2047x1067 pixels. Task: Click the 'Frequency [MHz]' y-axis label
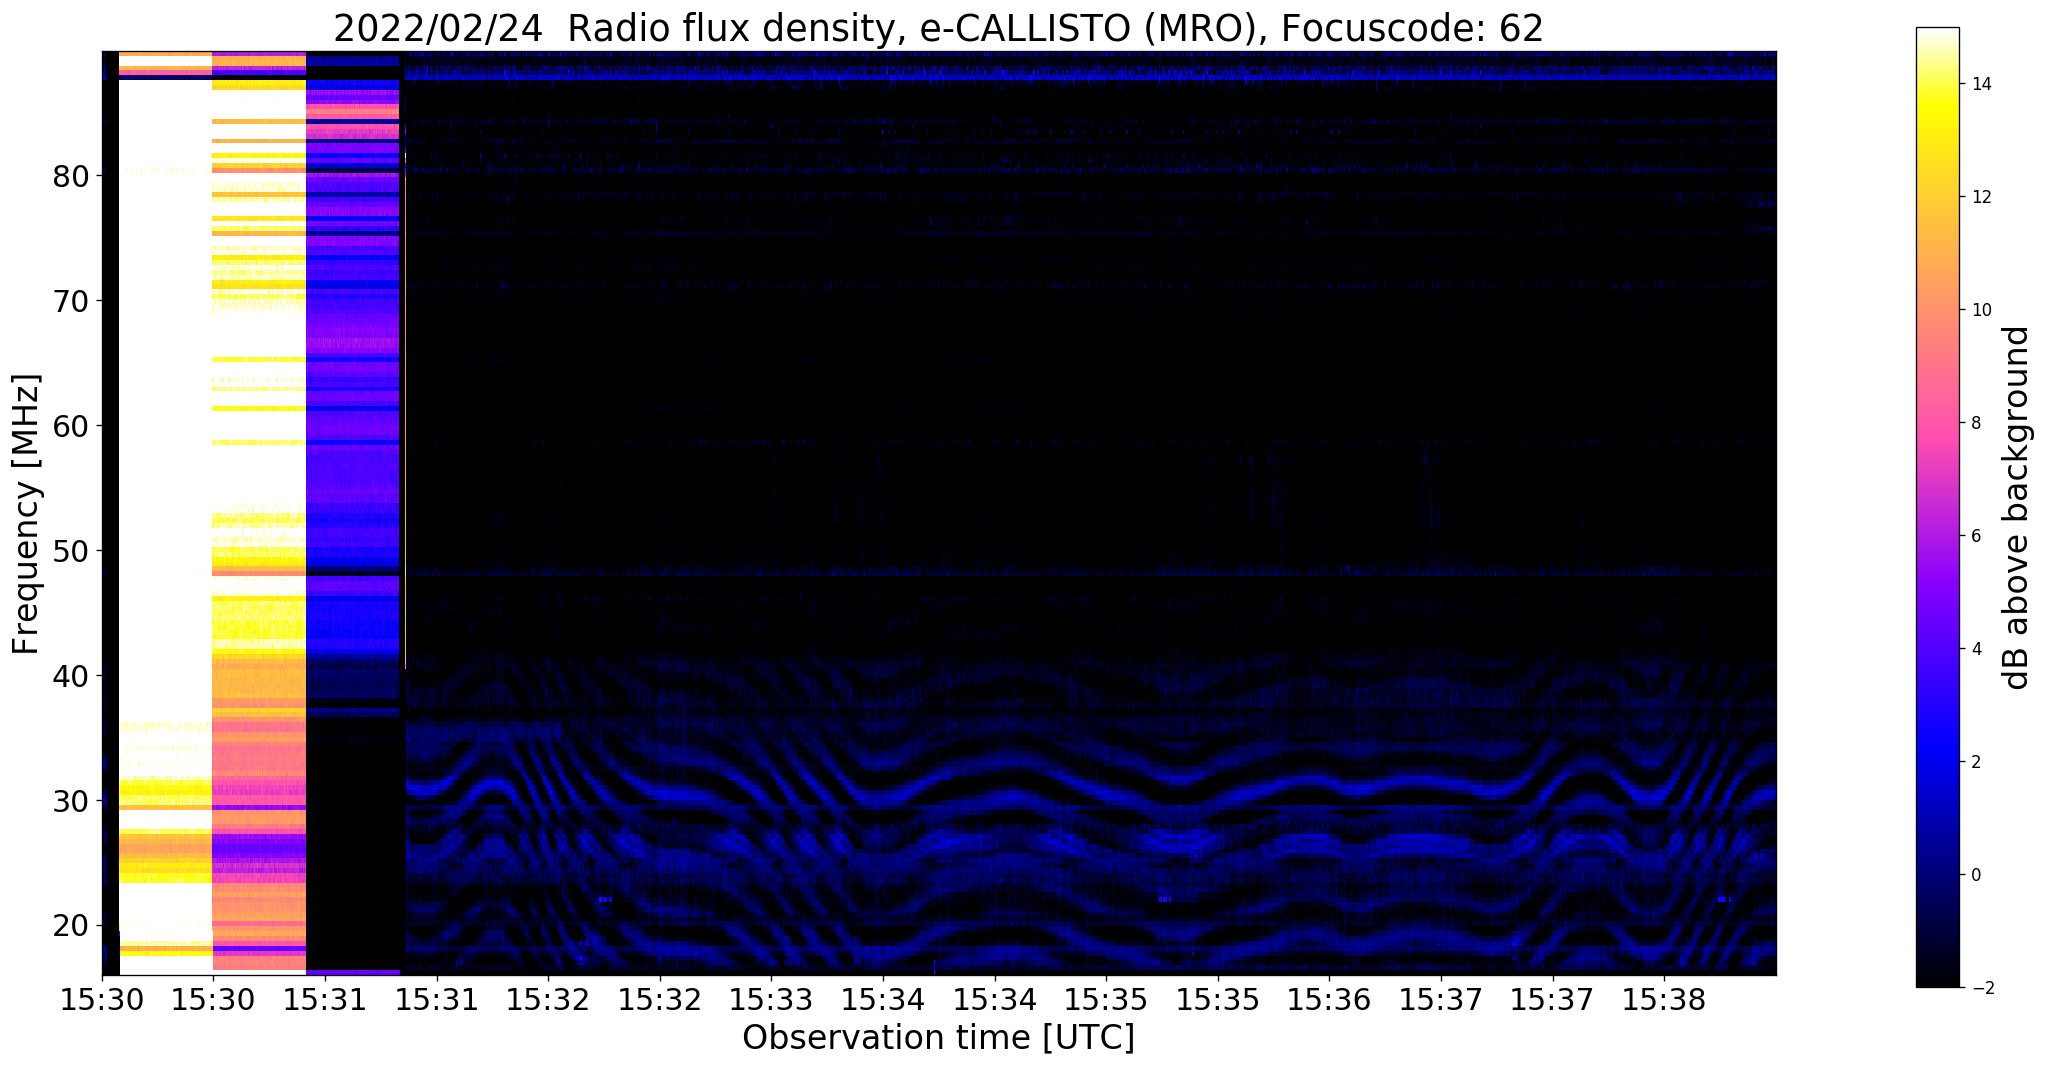tap(27, 514)
